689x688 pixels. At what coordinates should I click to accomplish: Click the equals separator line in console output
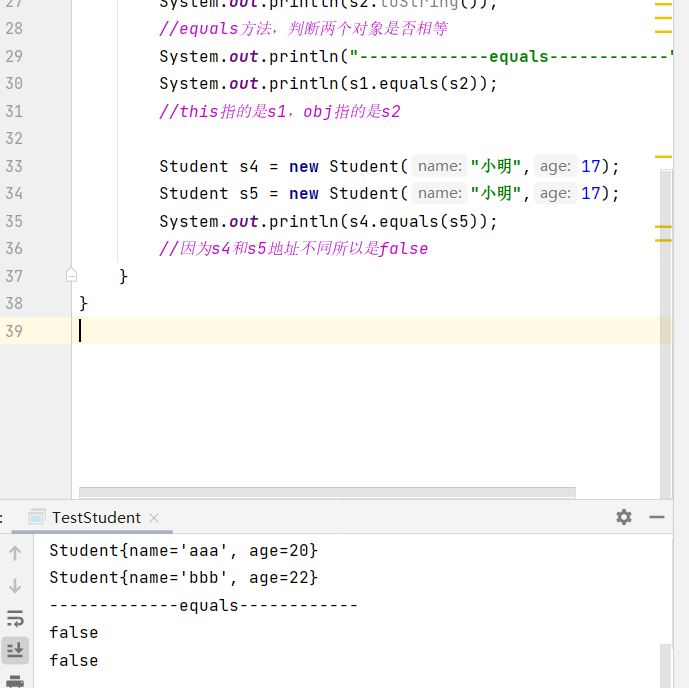tap(203, 605)
